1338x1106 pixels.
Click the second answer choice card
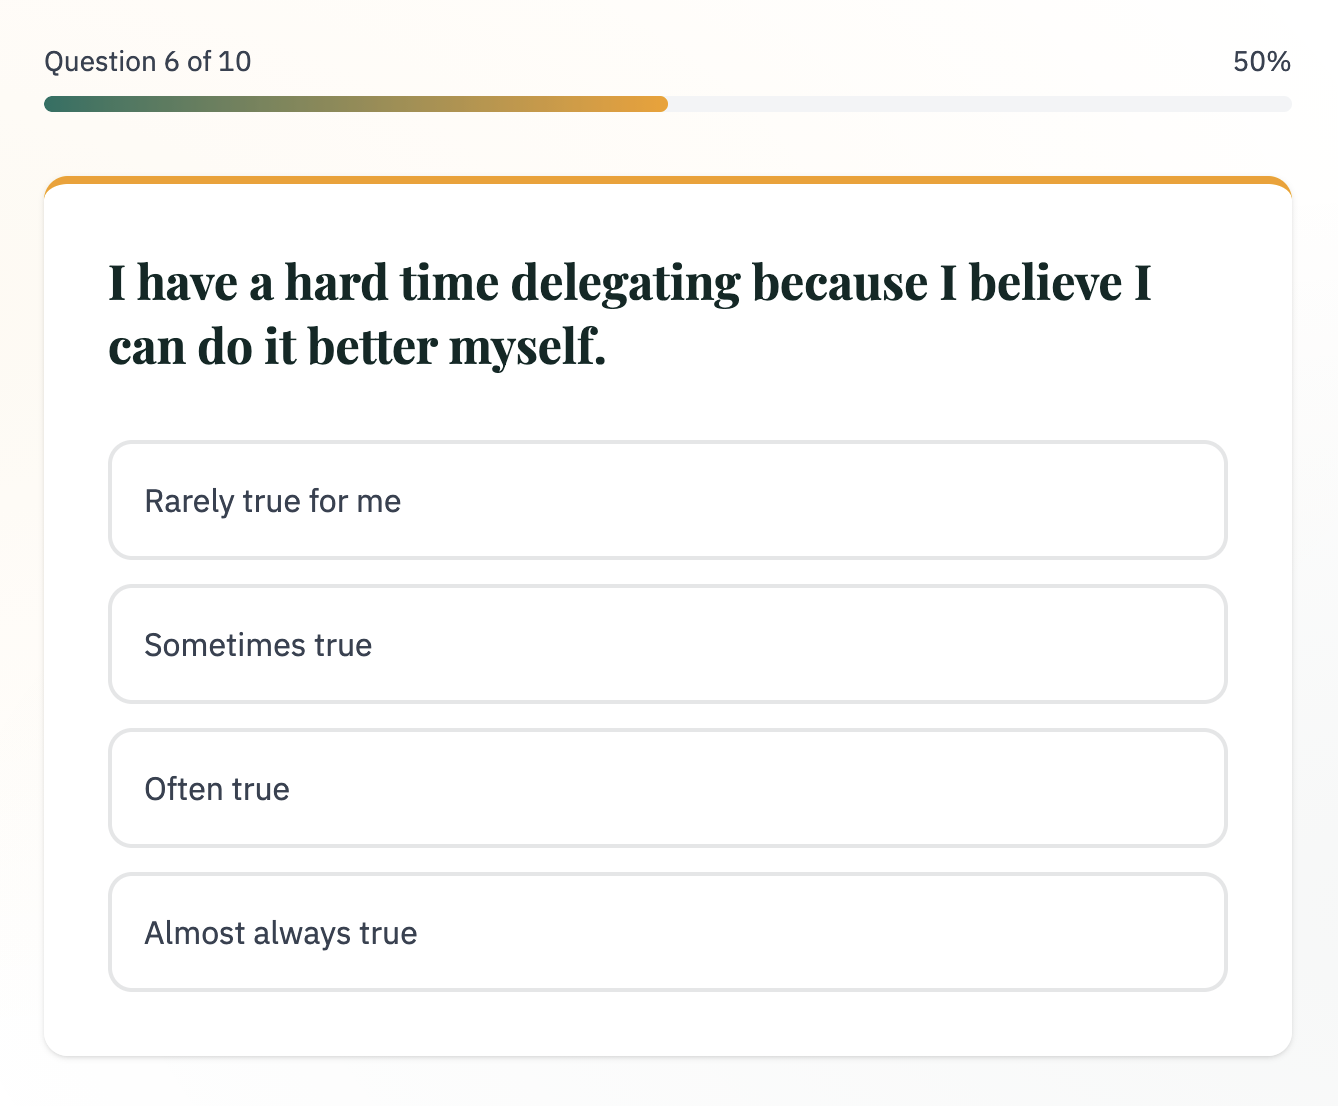(669, 644)
